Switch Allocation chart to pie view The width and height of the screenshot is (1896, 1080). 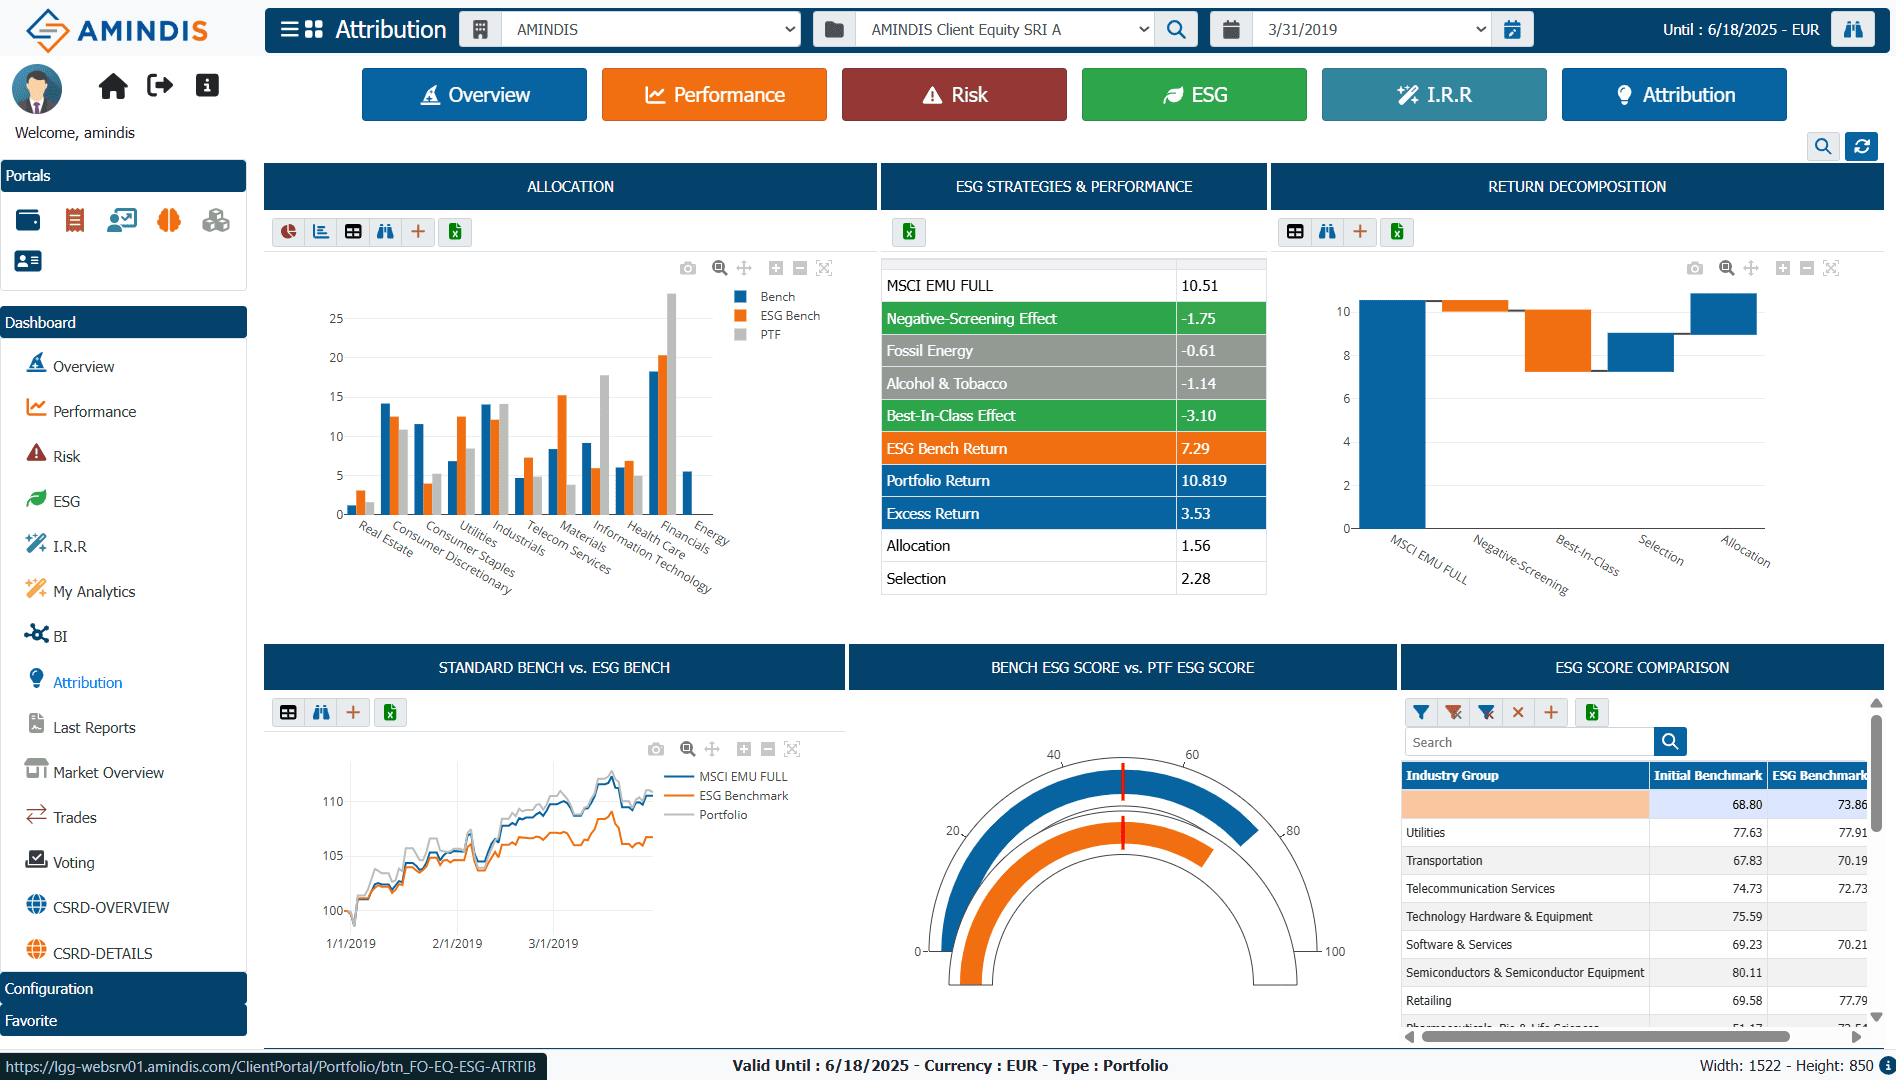pyautogui.click(x=288, y=232)
